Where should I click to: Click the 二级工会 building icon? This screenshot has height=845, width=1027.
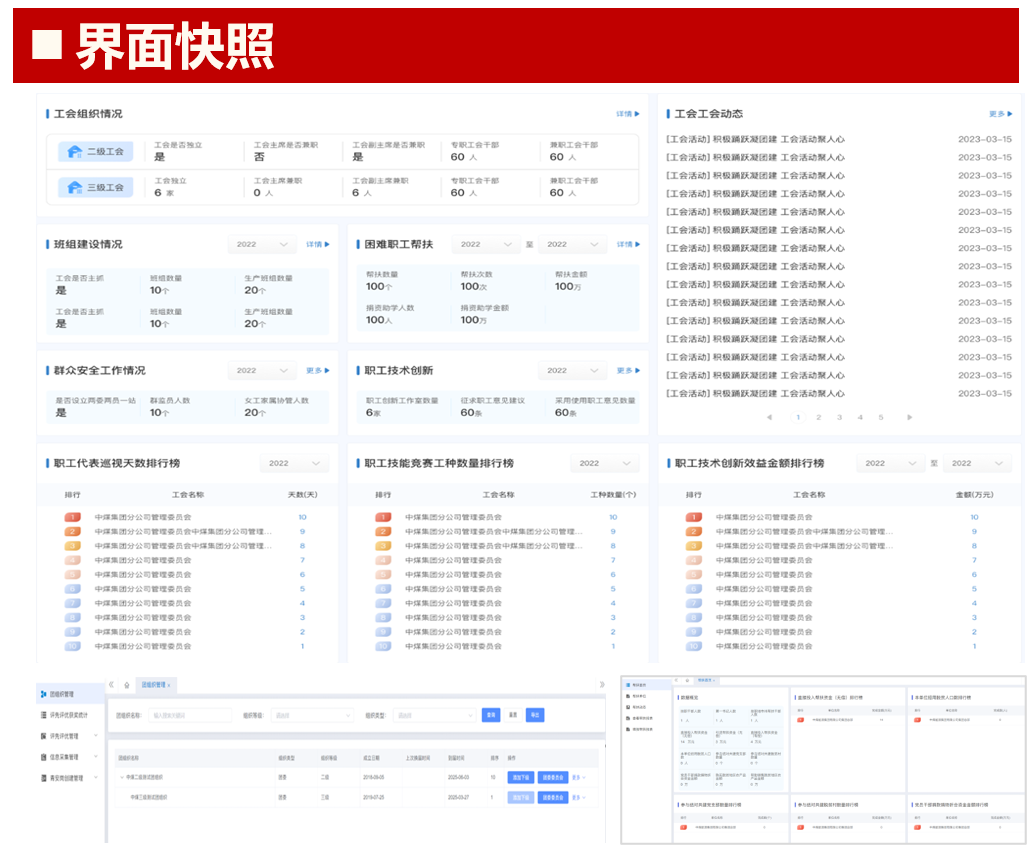click(74, 151)
